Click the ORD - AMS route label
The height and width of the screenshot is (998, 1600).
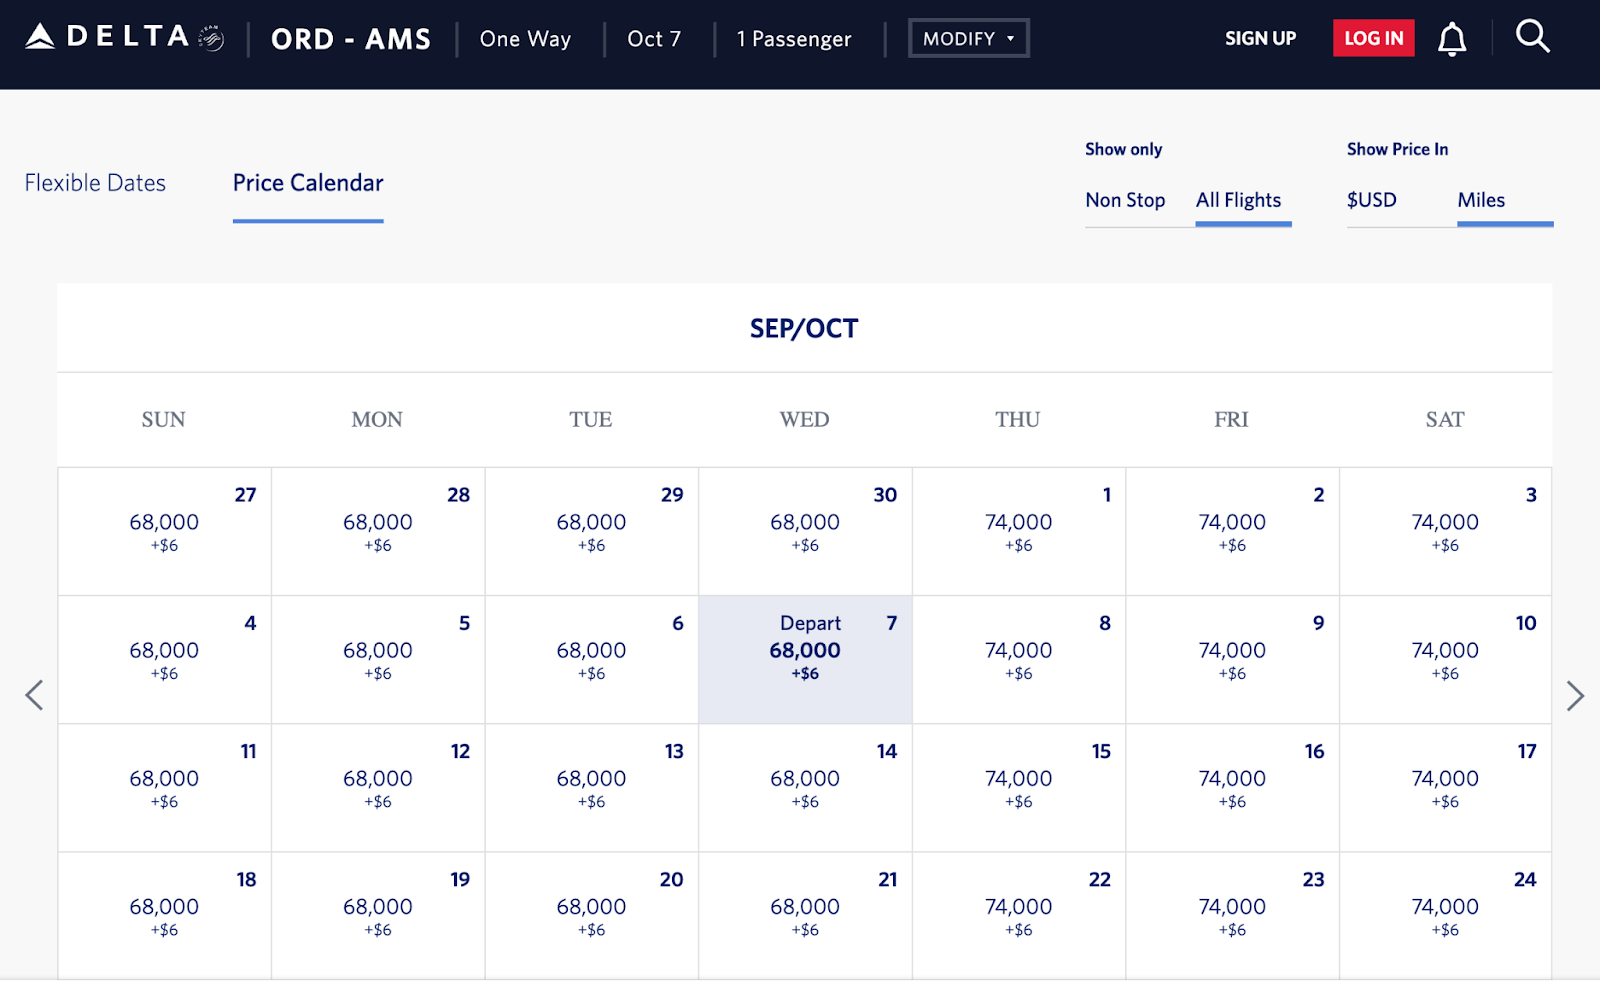[x=349, y=38]
